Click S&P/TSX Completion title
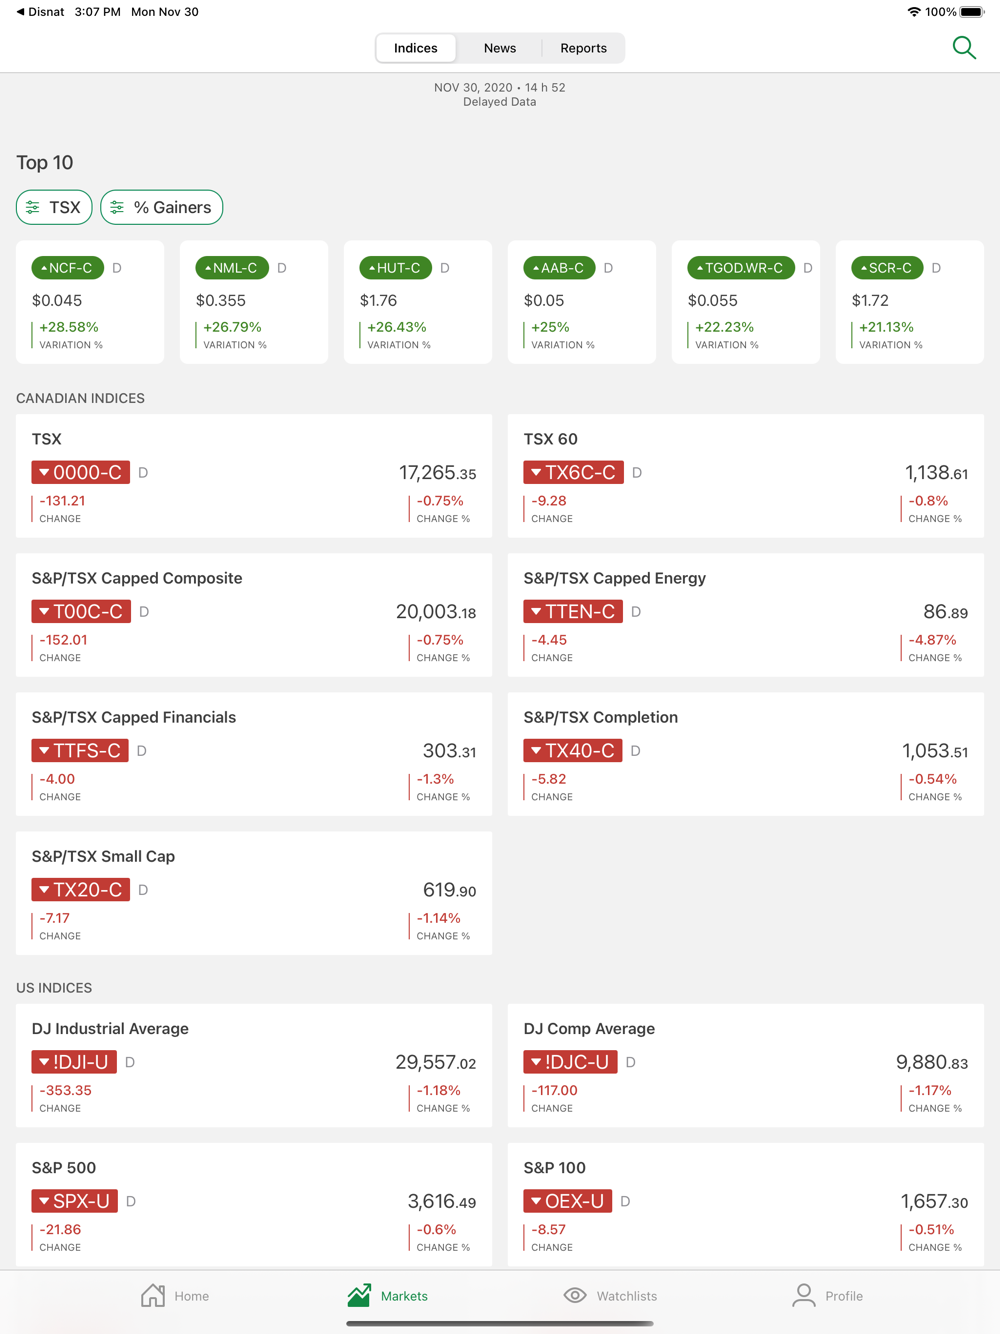This screenshot has height=1334, width=1000. pos(601,717)
